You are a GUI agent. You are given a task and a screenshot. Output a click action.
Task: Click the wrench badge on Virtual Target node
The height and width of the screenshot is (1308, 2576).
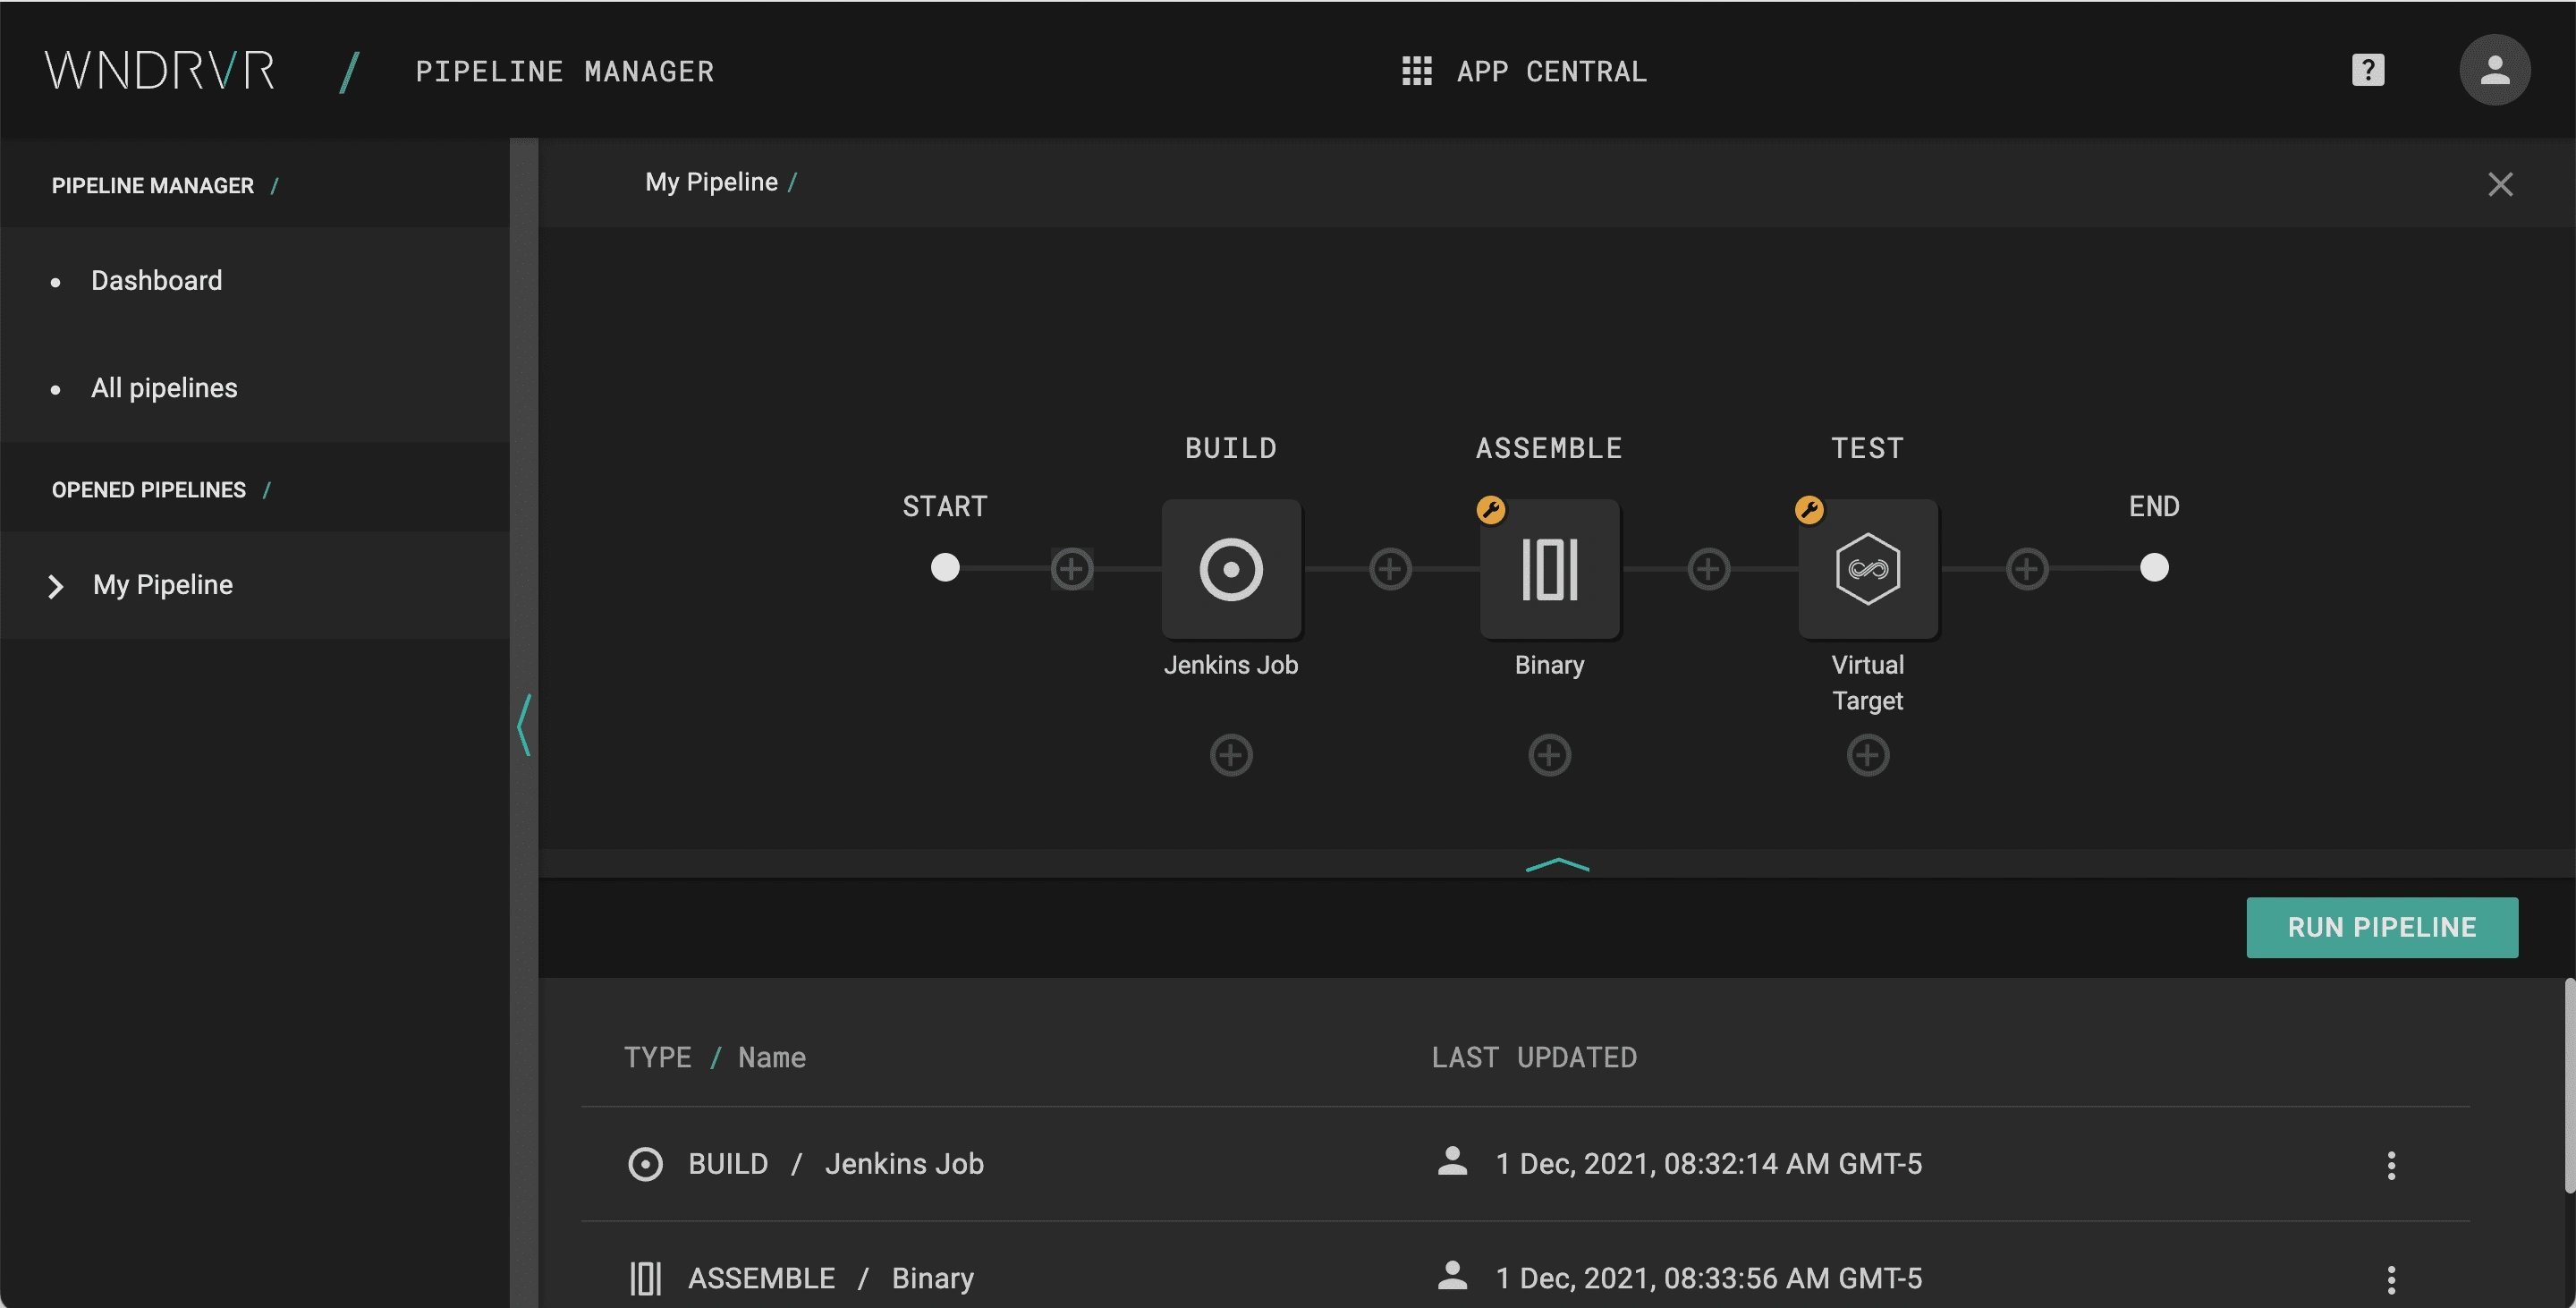pyautogui.click(x=1808, y=510)
